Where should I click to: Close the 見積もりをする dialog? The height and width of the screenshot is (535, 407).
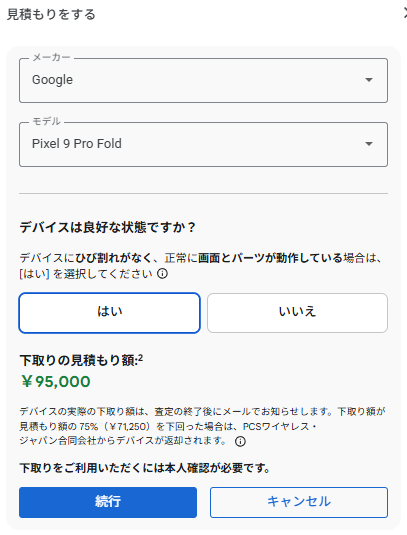pyautogui.click(x=405, y=14)
